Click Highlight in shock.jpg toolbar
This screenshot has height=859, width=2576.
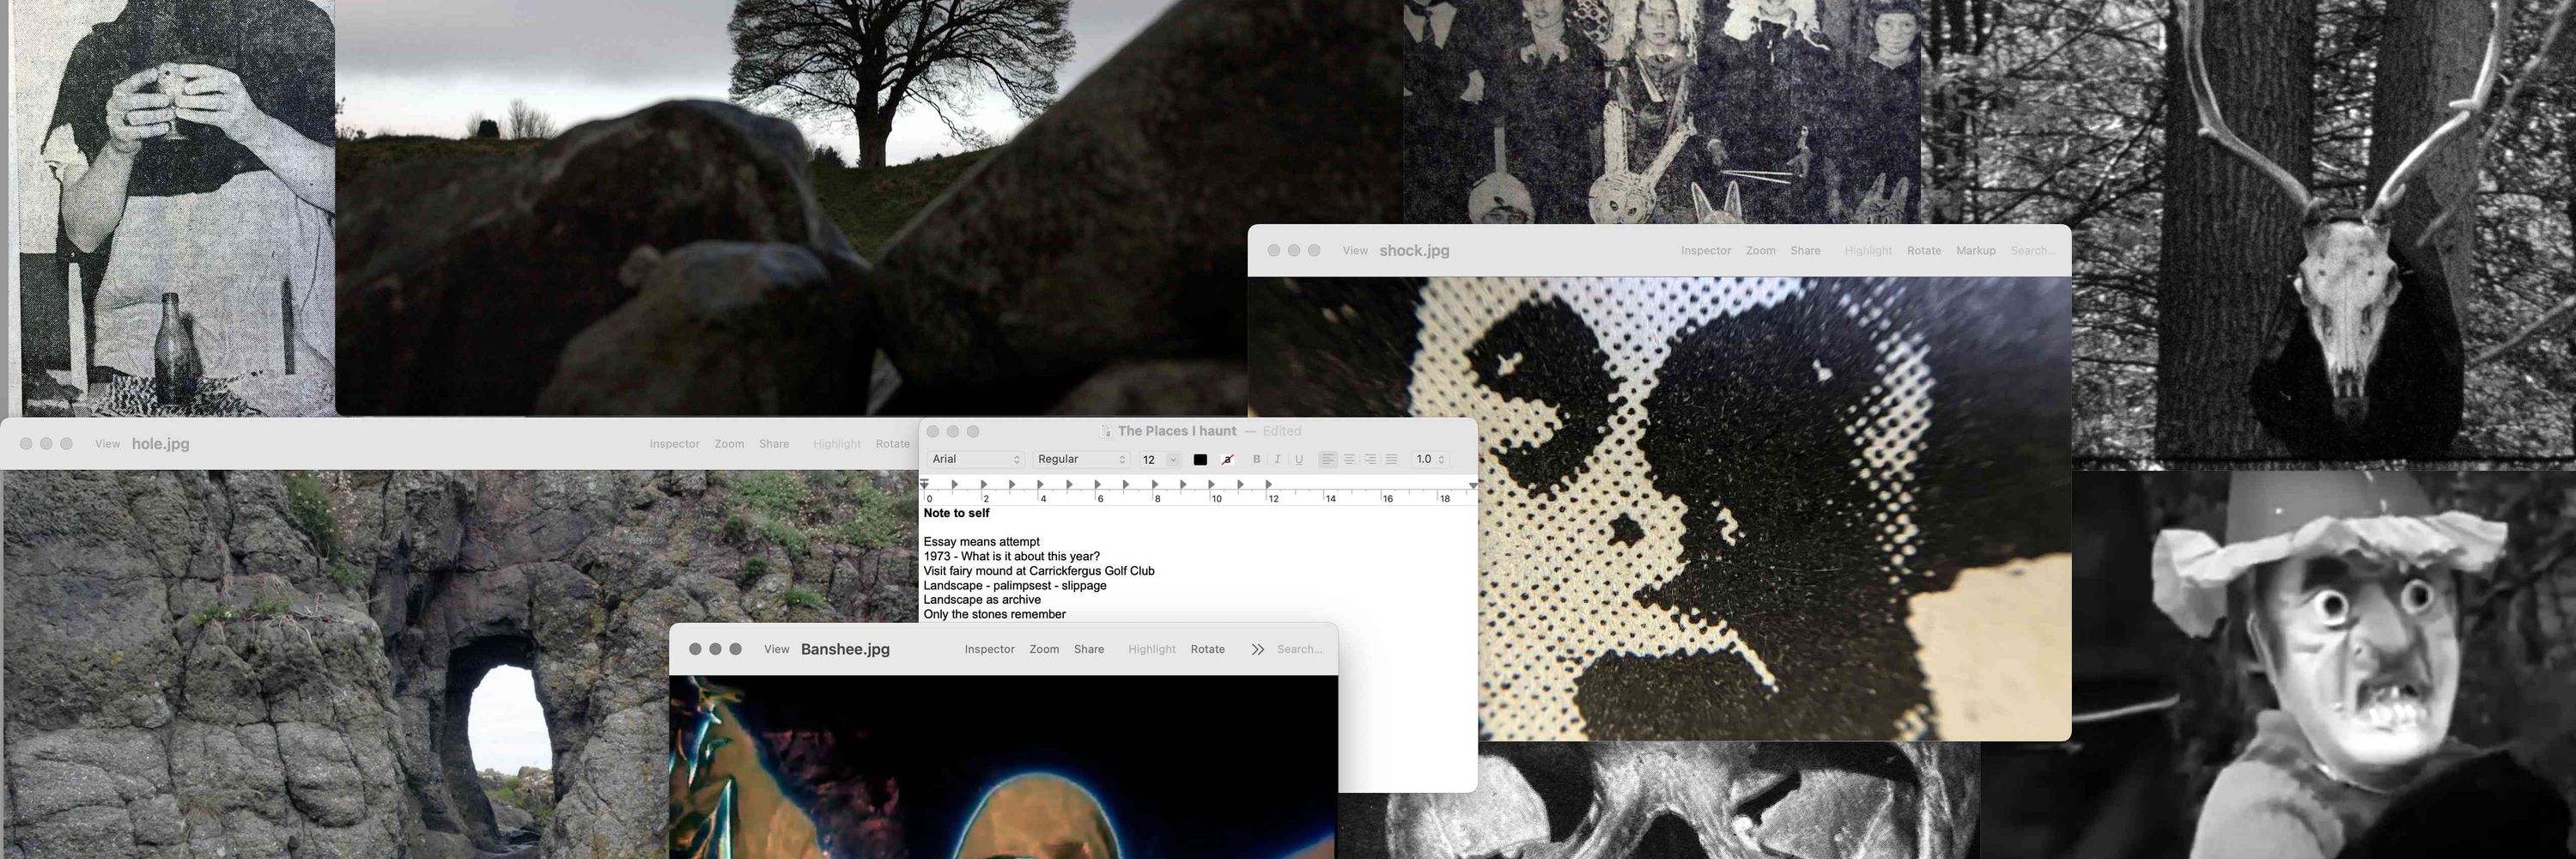tap(1868, 251)
